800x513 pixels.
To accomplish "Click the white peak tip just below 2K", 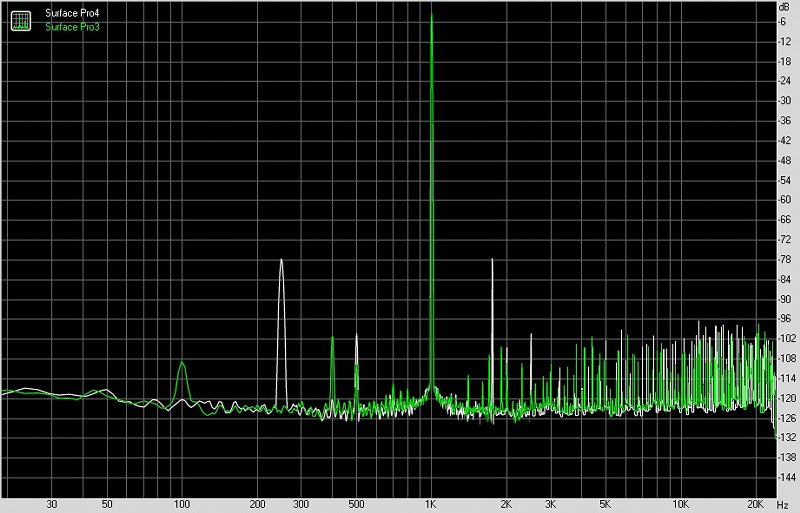I will tap(493, 260).
